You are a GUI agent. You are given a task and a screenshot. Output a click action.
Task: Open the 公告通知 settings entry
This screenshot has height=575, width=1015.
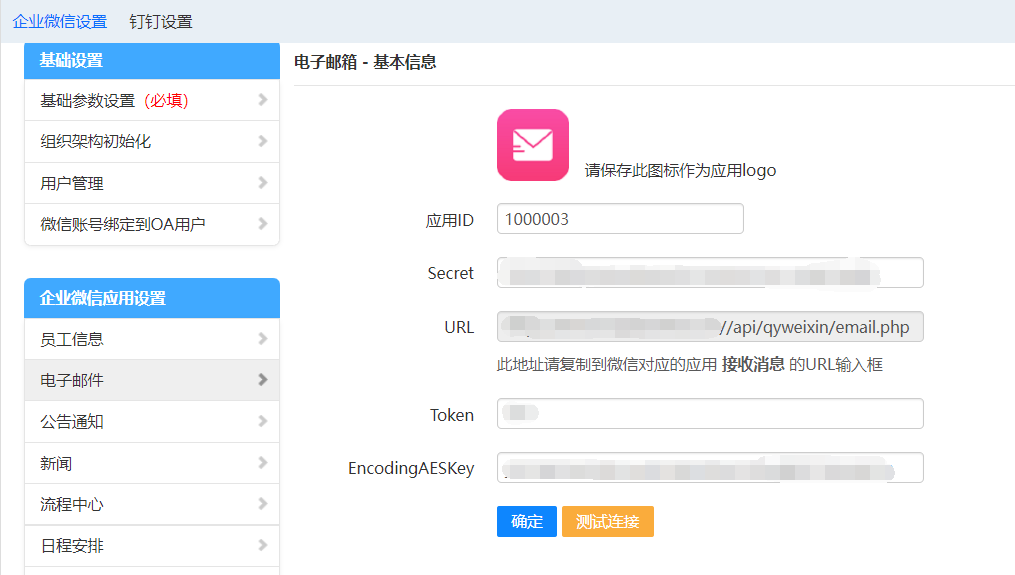[72, 422]
